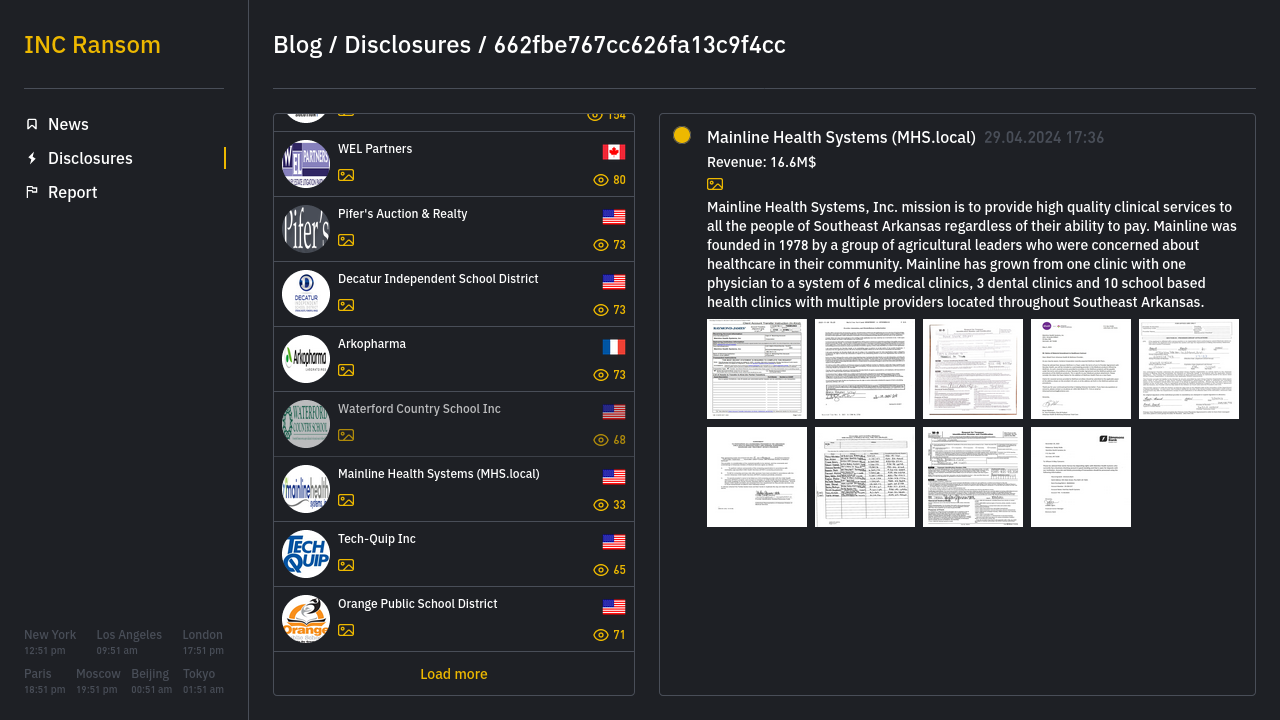Screen dimensions: 1280x720
Task: Click the Pifer's Auction & Realty logo
Action: (x=306, y=229)
